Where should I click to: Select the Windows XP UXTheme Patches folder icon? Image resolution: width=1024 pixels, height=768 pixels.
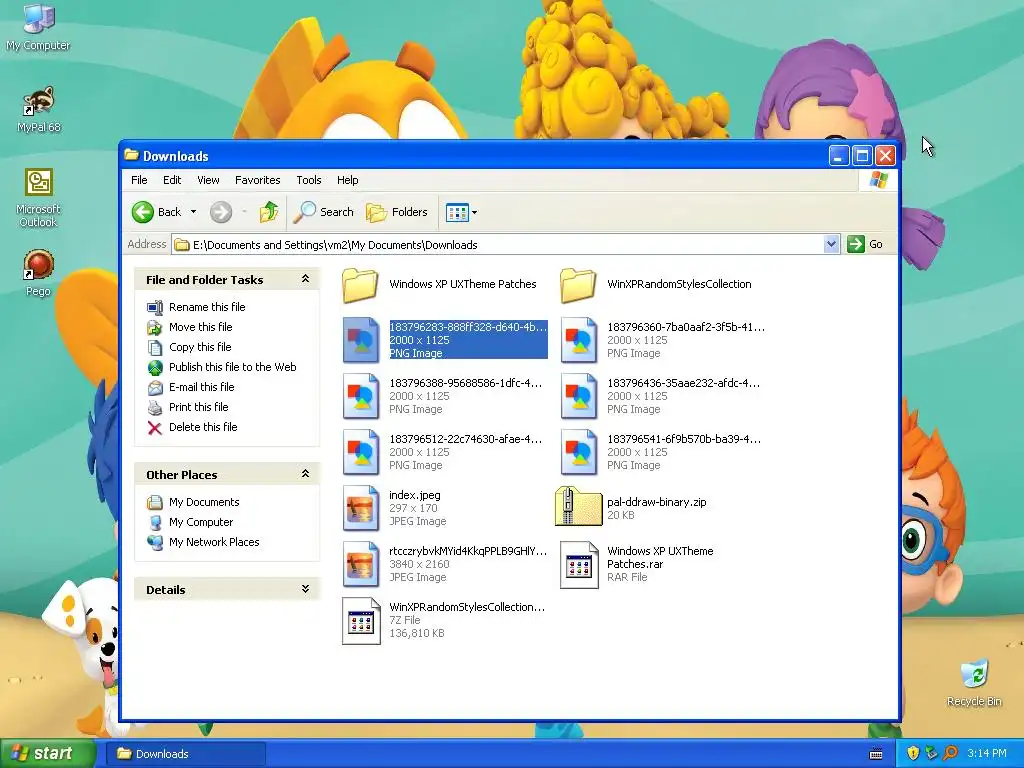tap(360, 285)
